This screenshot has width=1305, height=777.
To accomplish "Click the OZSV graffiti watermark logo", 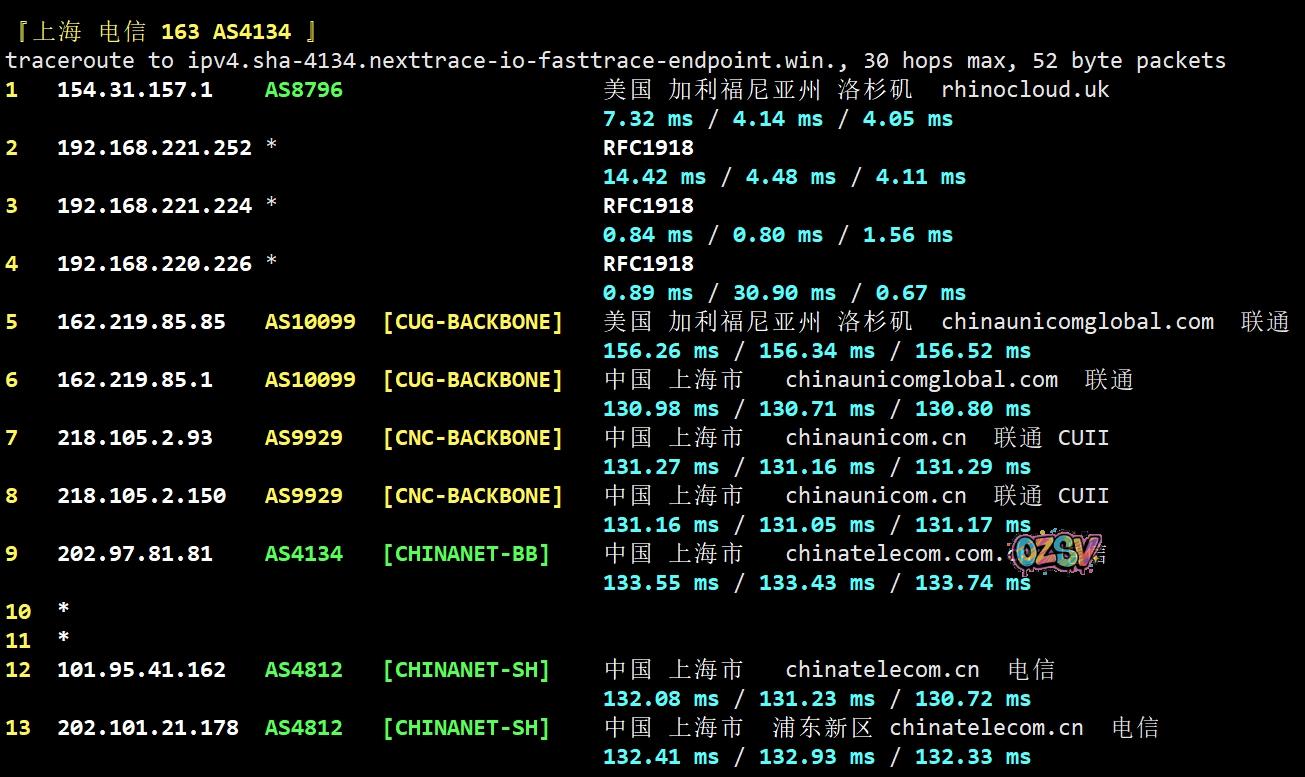I will click(1057, 552).
